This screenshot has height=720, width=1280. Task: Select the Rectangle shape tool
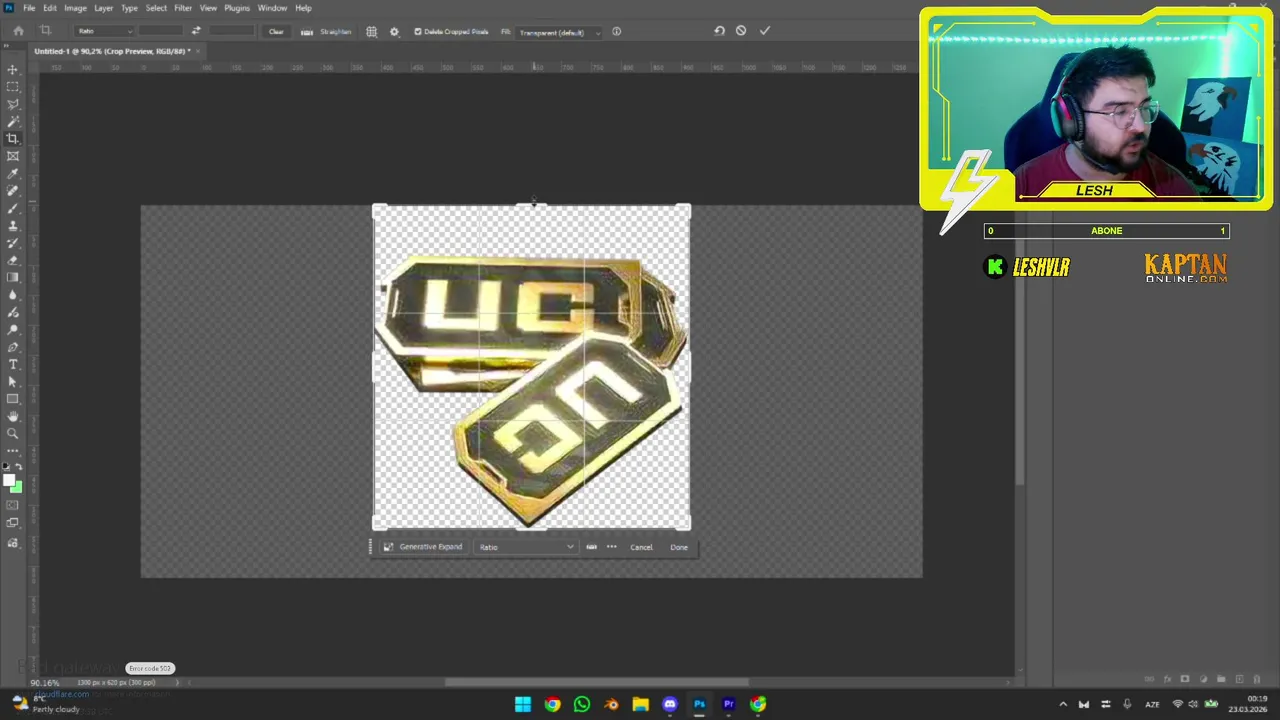tap(13, 399)
